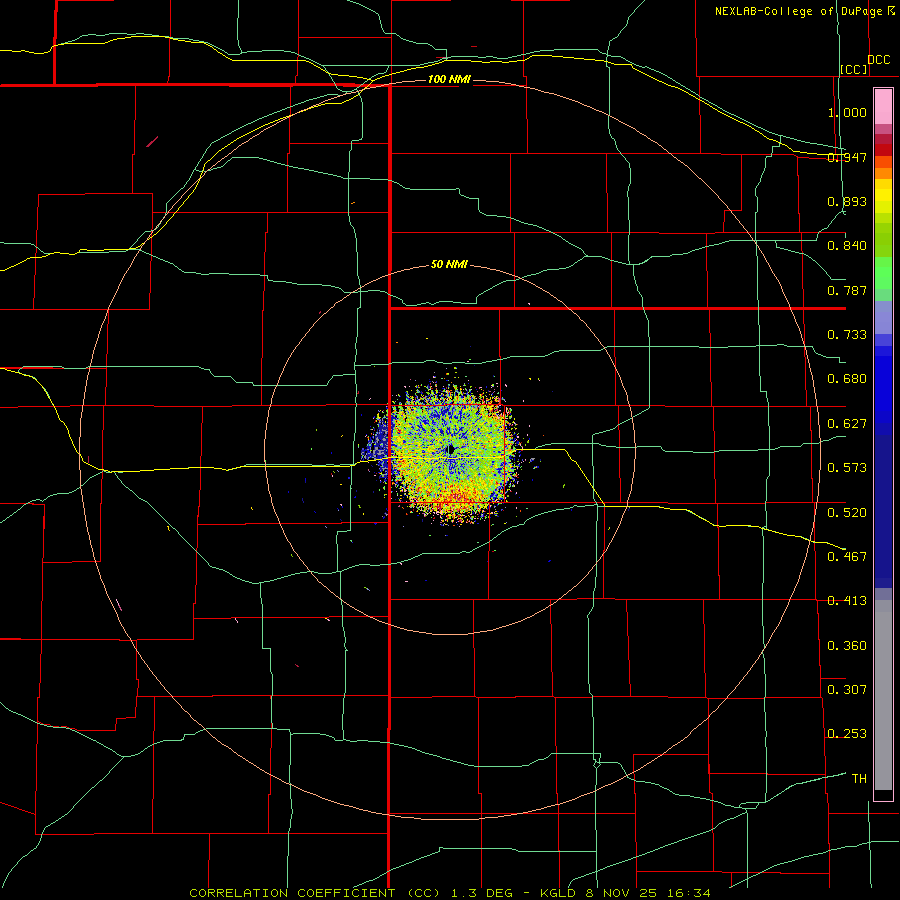
Task: Click the [CC] units label
Action: (x=854, y=69)
